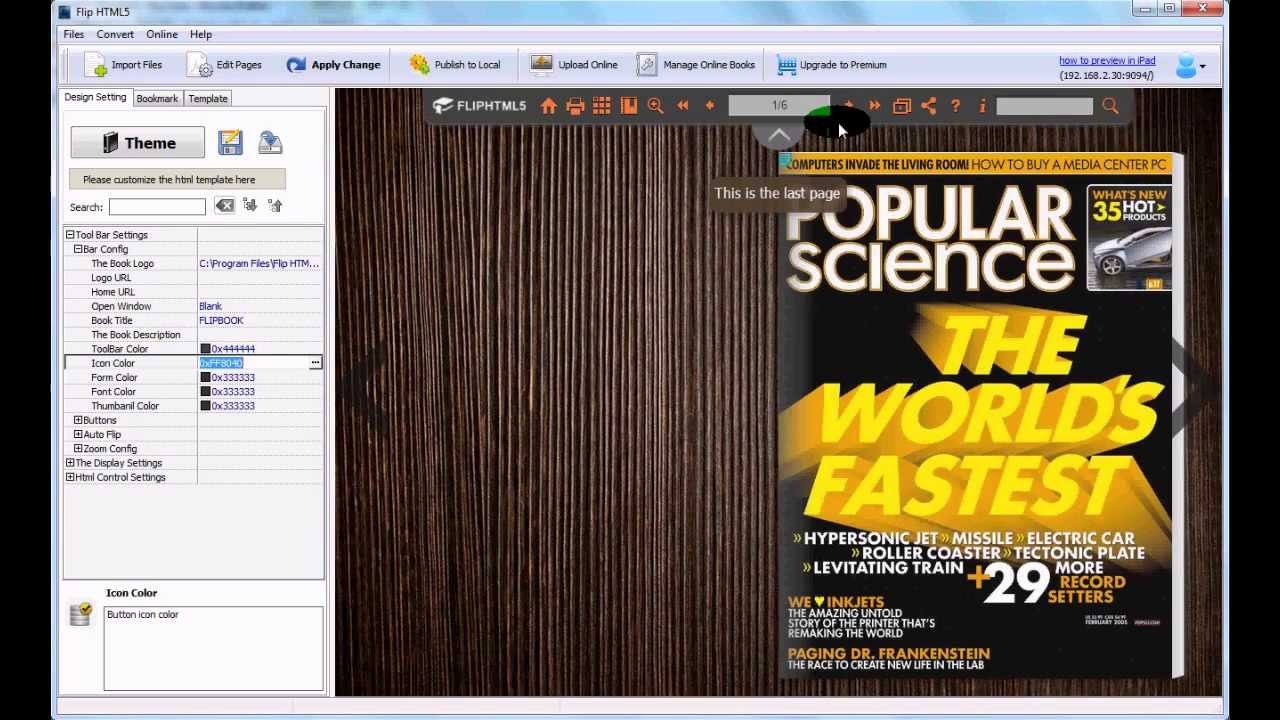Open the flipbook help question mark
This screenshot has height=720, width=1280.
tap(956, 106)
